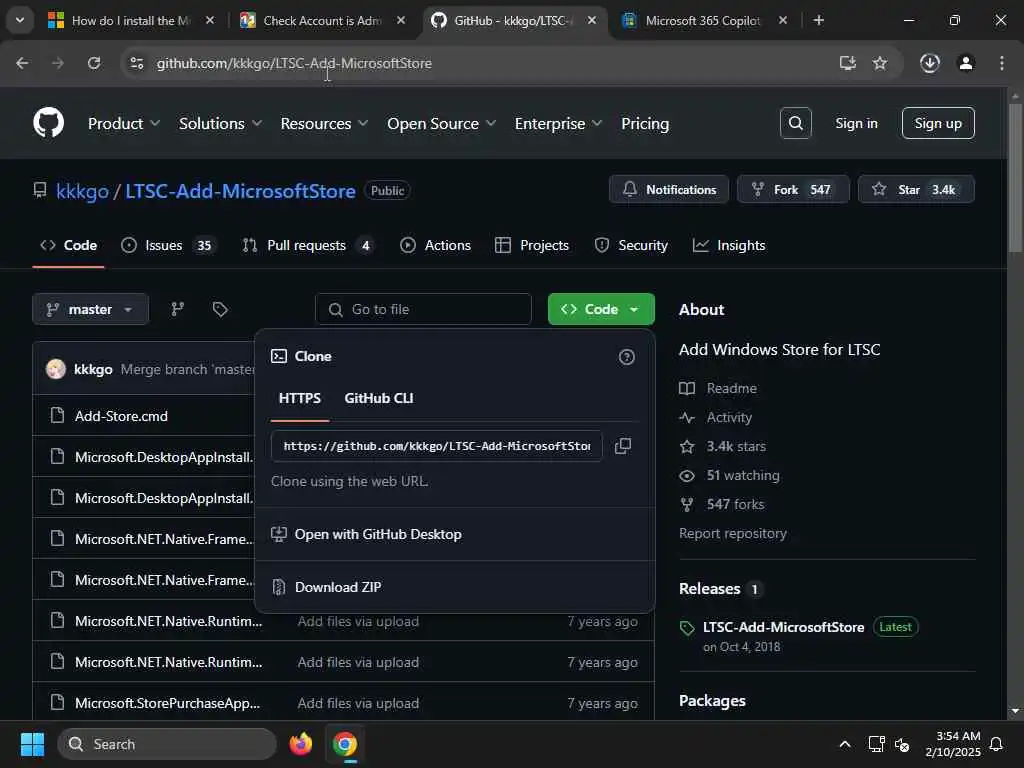The height and width of the screenshot is (768, 1024).
Task: Open the Chrome profile icon
Action: pos(966,63)
